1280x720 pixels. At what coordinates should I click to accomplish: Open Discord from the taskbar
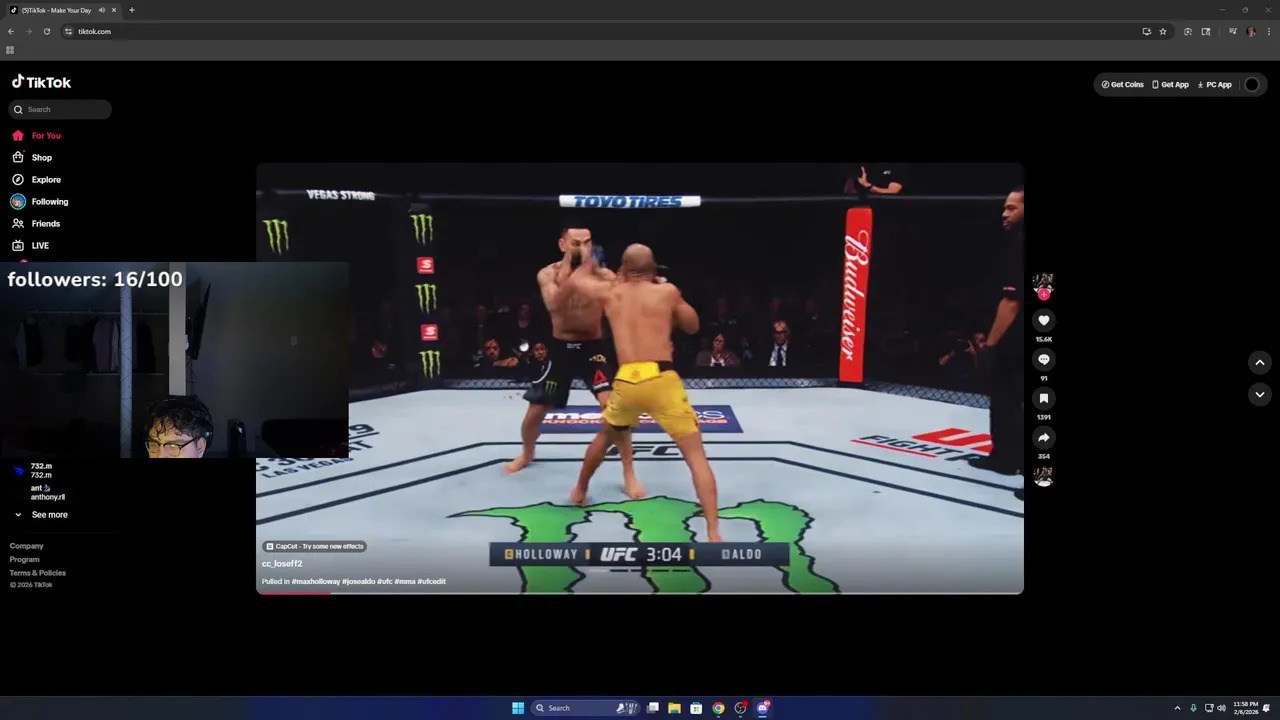click(762, 708)
